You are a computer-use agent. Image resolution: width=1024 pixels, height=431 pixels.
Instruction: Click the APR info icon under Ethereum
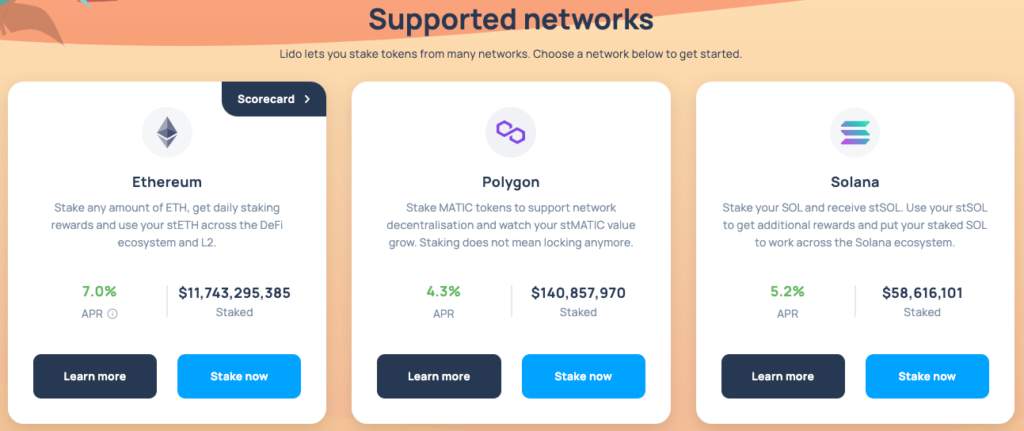coord(112,314)
